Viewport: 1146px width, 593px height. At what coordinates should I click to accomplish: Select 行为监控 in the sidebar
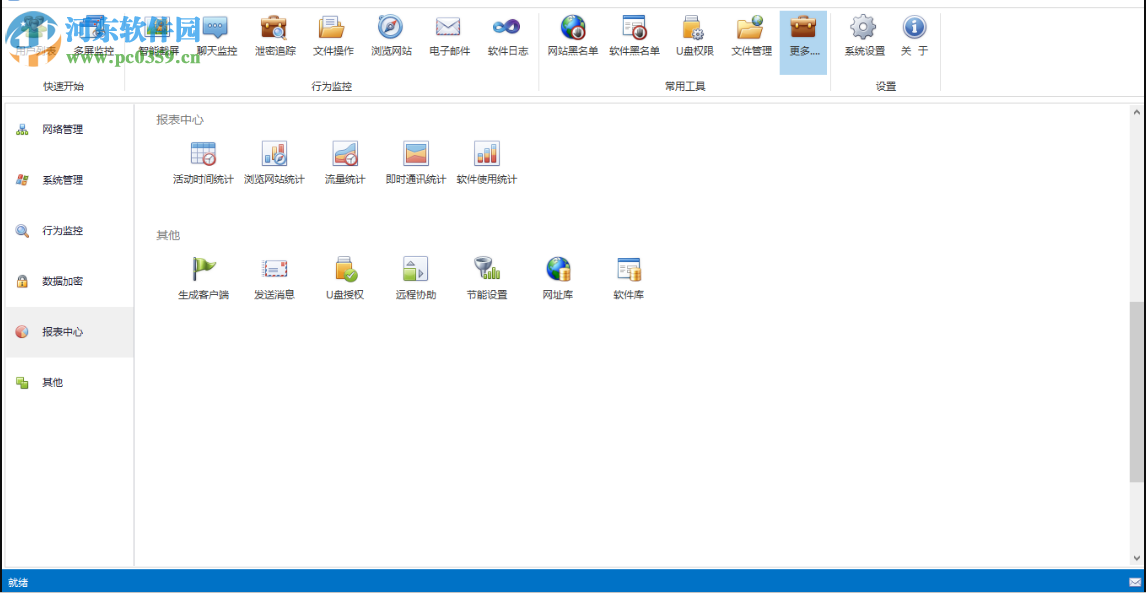coord(69,230)
